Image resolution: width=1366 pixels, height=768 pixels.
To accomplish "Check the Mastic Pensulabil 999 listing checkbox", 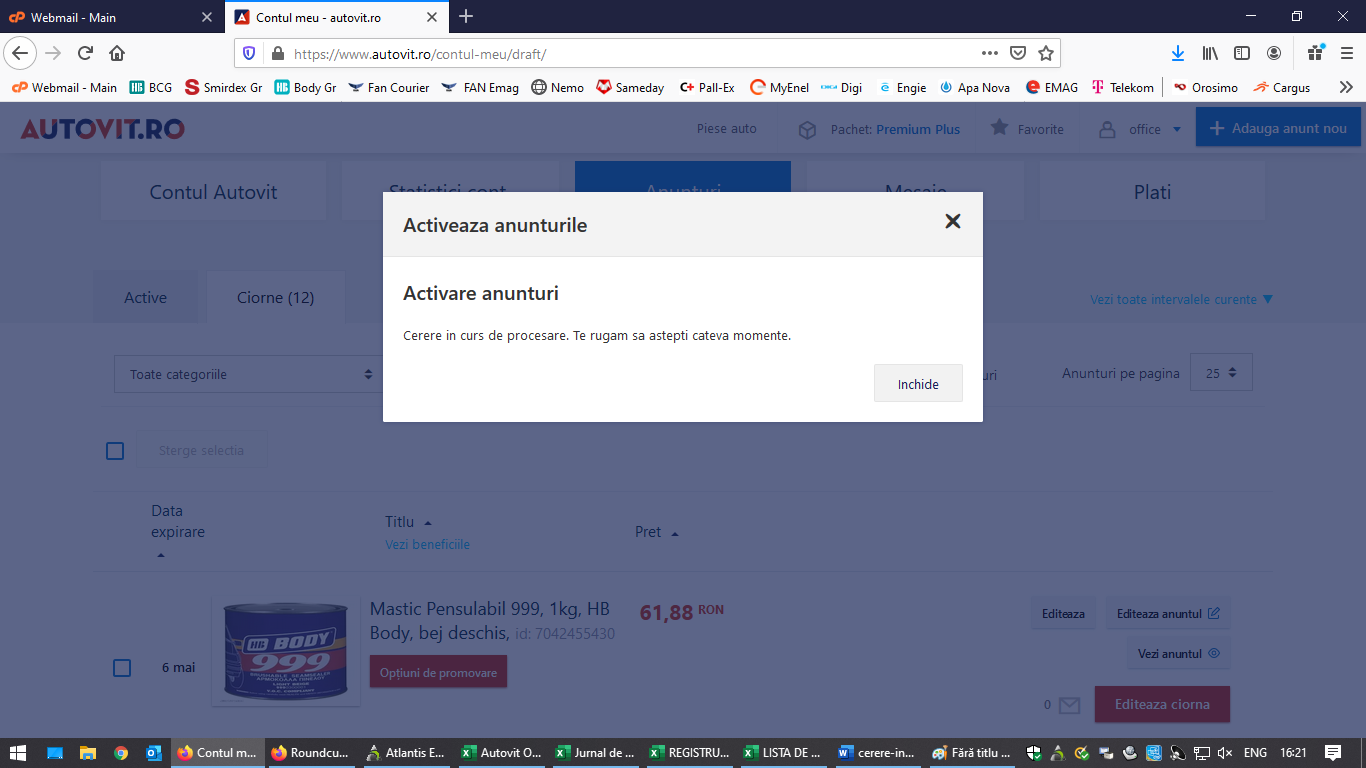I will coord(122,668).
